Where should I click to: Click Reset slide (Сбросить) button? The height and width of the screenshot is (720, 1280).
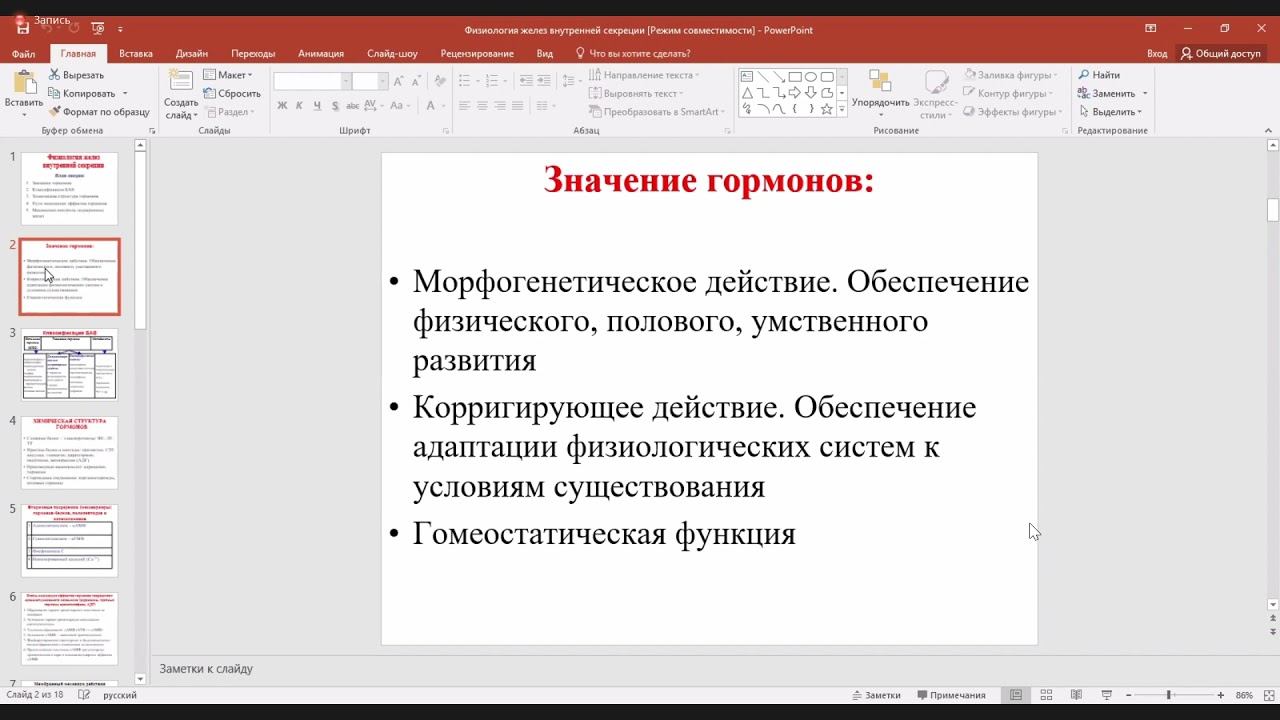(x=232, y=93)
